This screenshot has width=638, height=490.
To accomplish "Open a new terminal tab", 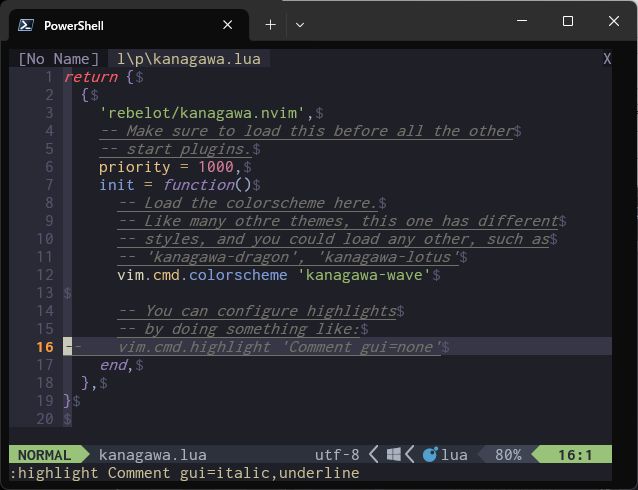I will [x=270, y=24].
